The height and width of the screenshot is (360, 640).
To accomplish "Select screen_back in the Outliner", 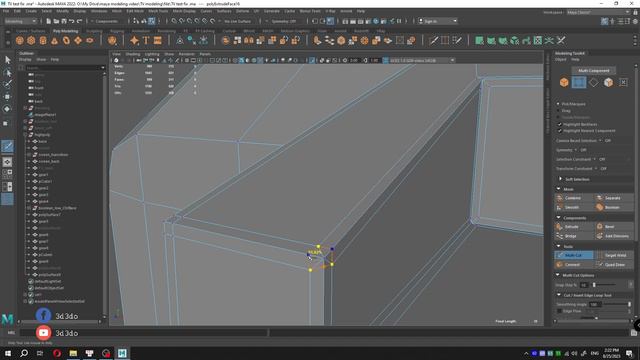I will 49,161.
